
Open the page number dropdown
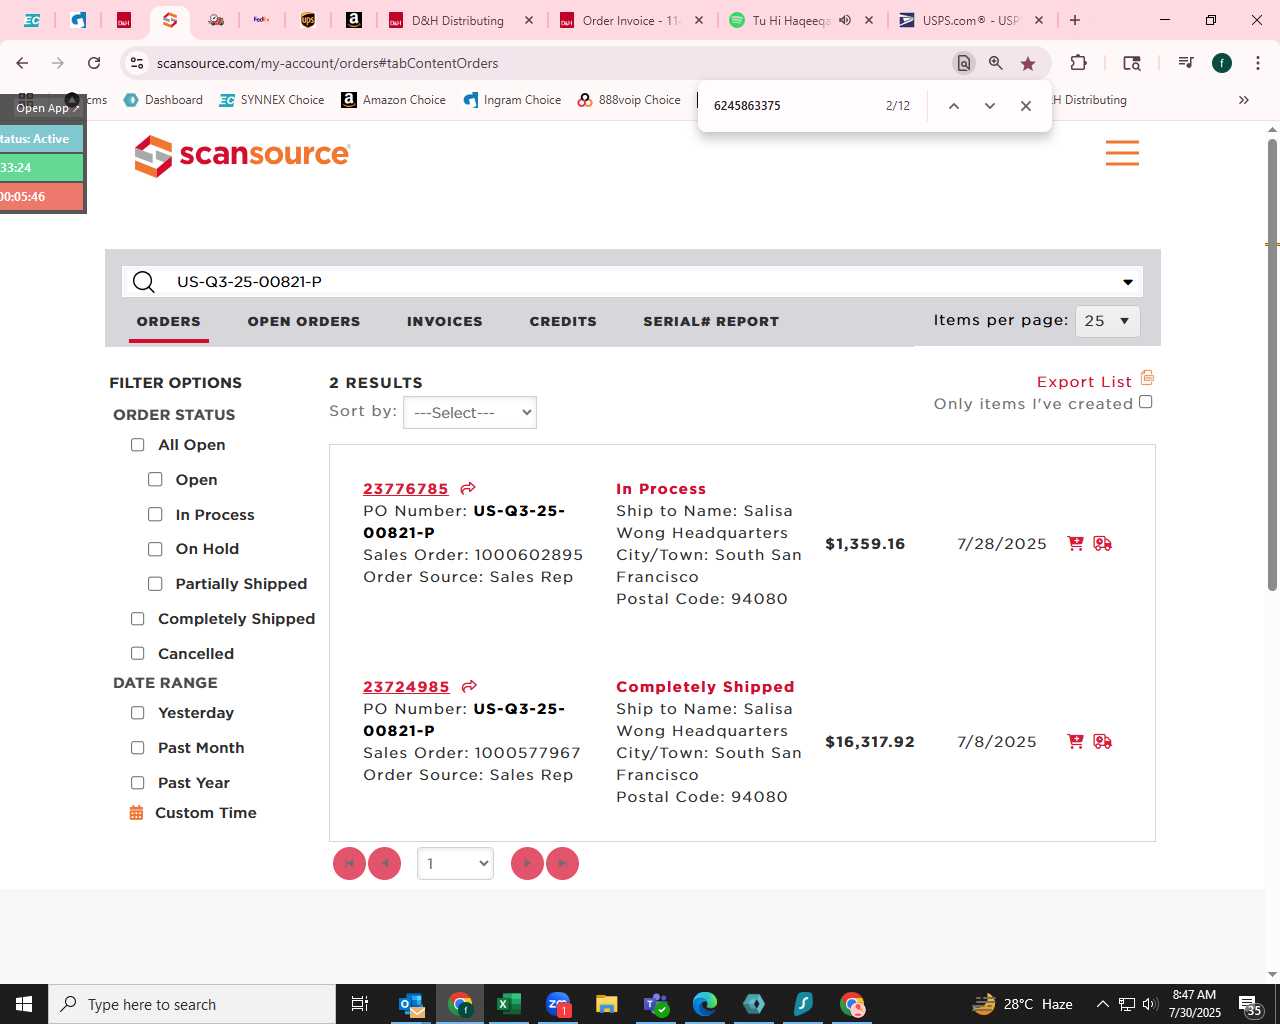tap(455, 864)
